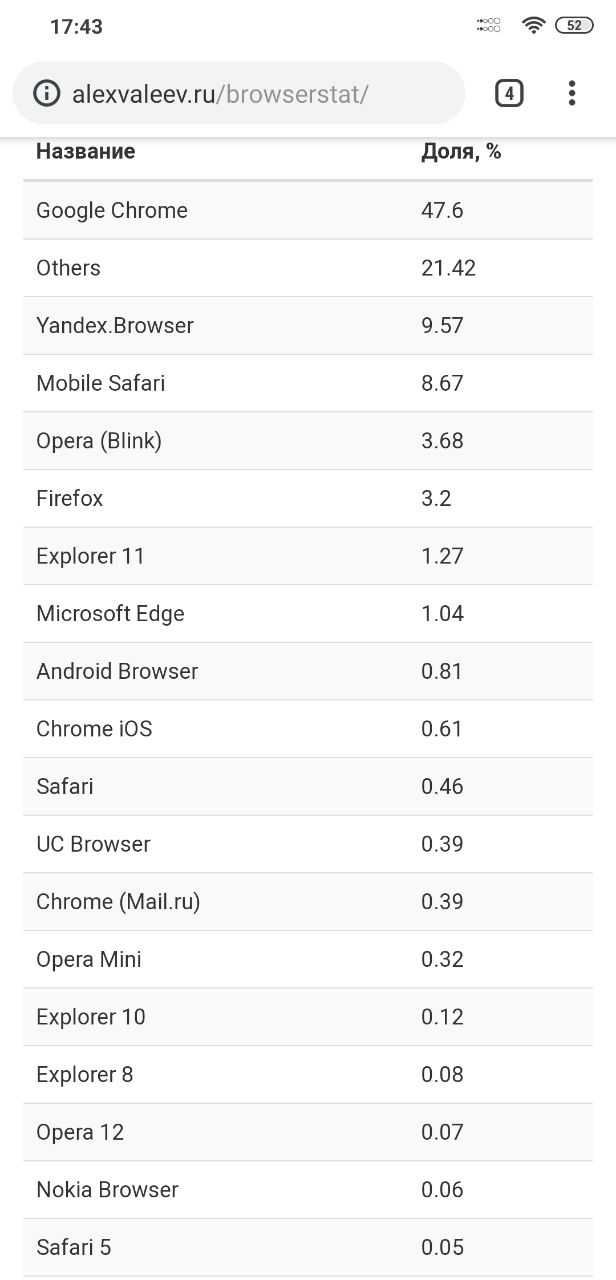Select the Google Chrome row
The image size is (616, 1280).
click(308, 210)
